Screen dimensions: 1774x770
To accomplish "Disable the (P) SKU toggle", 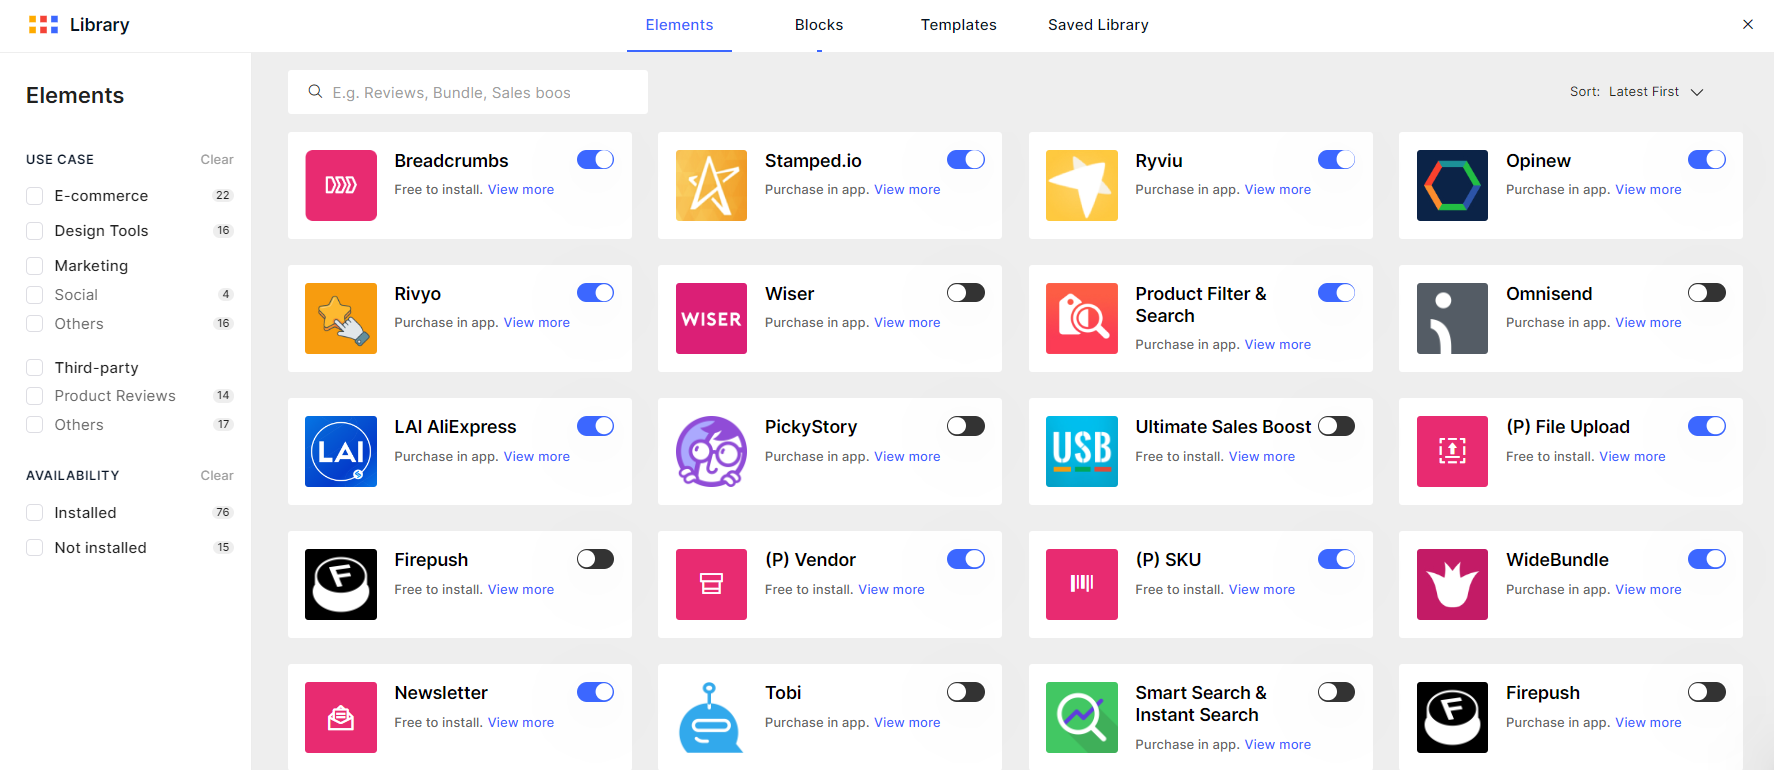I will pyautogui.click(x=1336, y=559).
